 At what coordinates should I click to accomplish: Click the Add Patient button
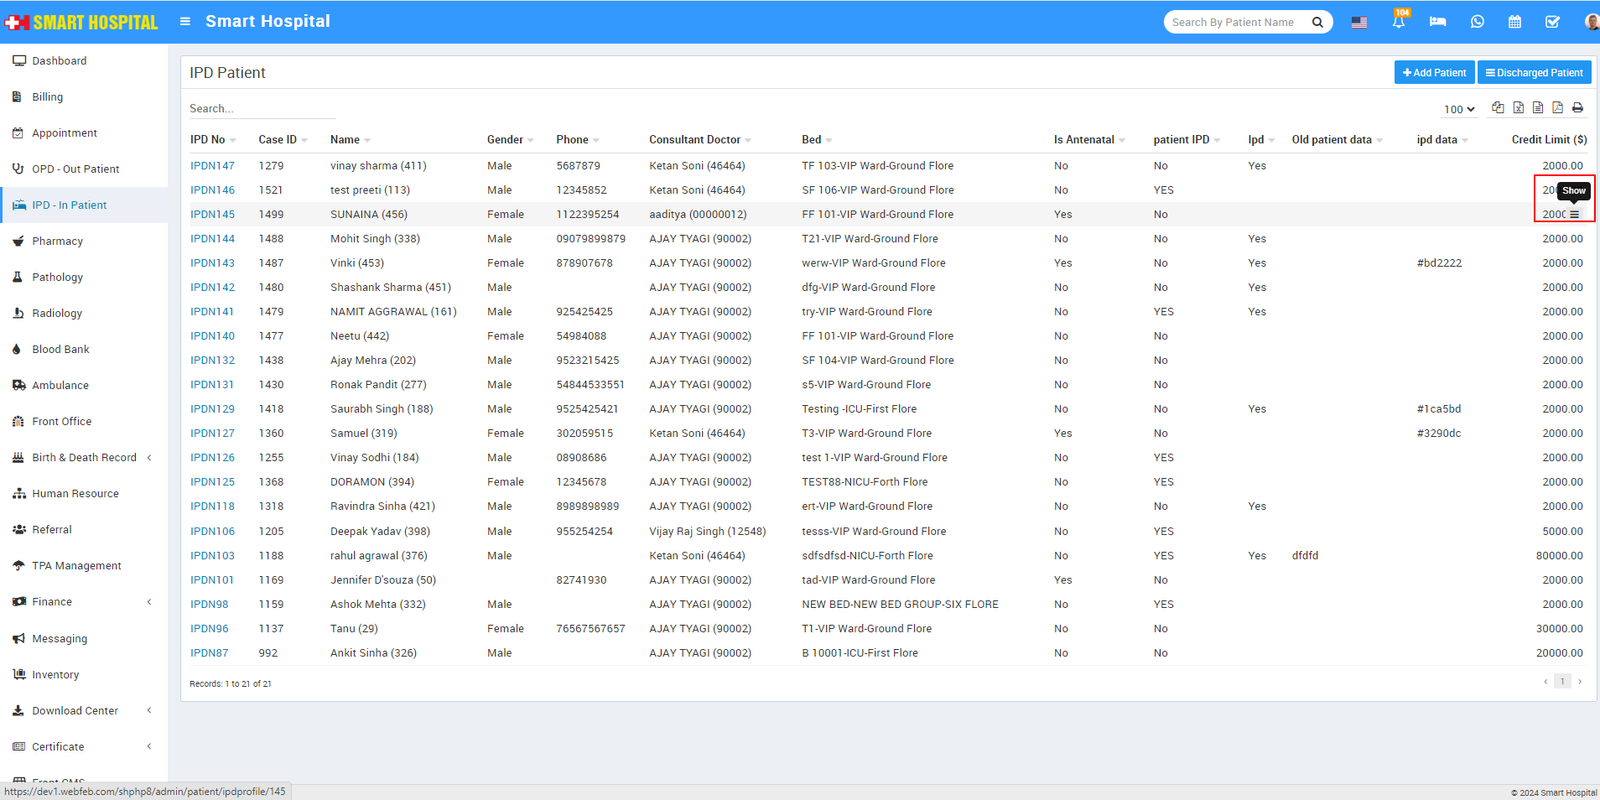pos(1434,73)
